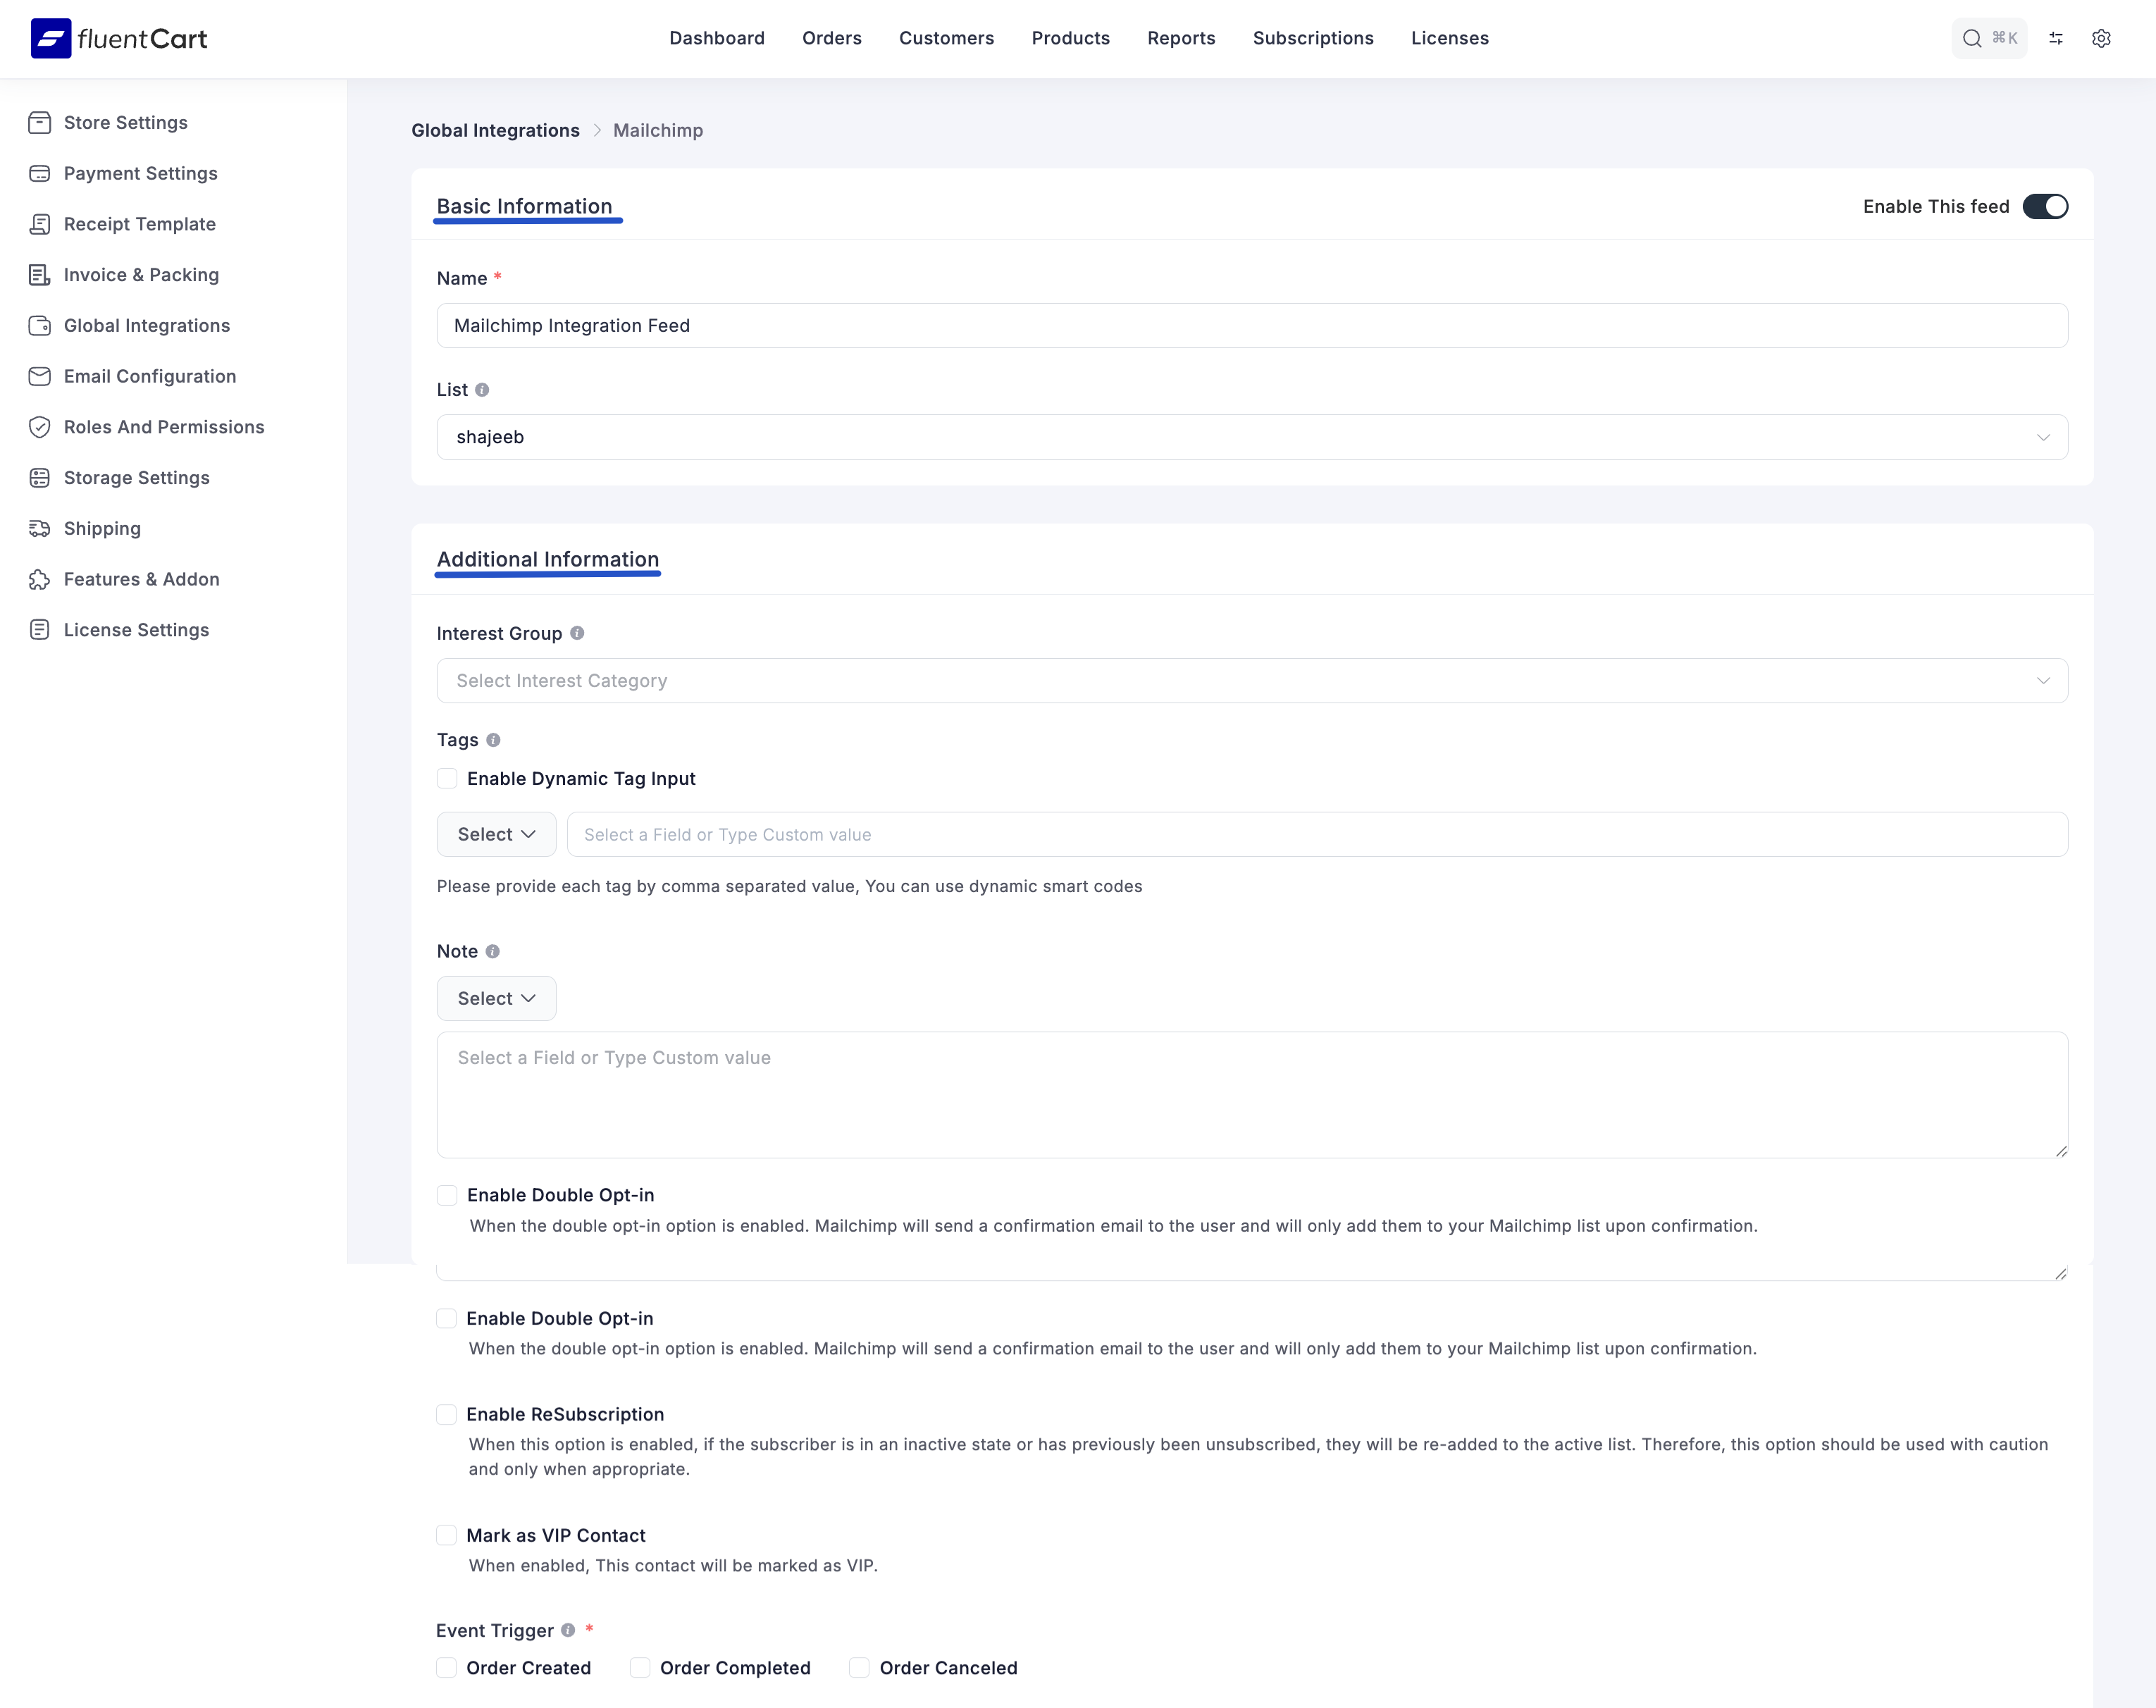
Task: Check Enable Dynamic Tag Input
Action: 447,778
